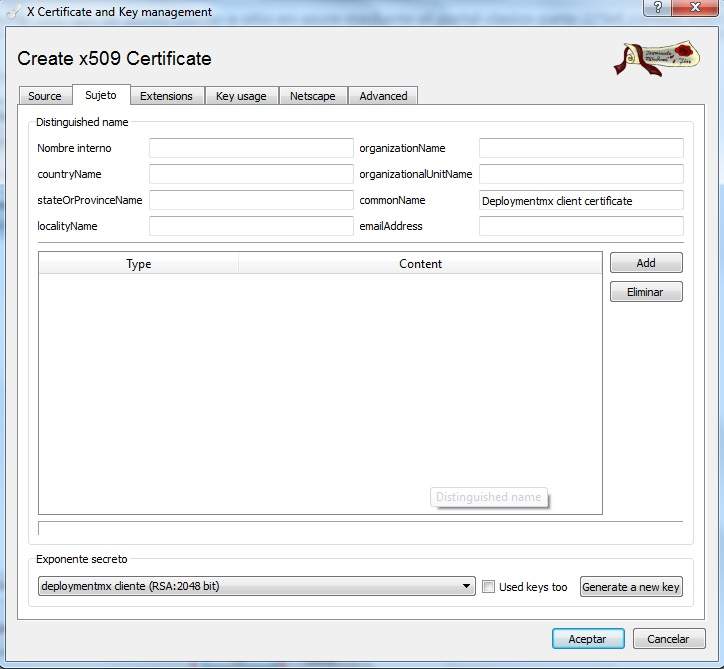Click the Nombre interno input field
This screenshot has height=669, width=724.
point(251,148)
